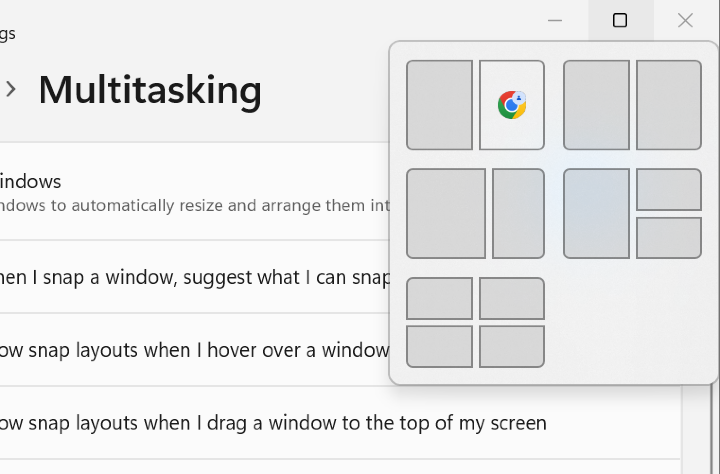Image resolution: width=720 pixels, height=474 pixels.
Task: Select the tall left zone of the three-zone layout
Action: tap(596, 213)
